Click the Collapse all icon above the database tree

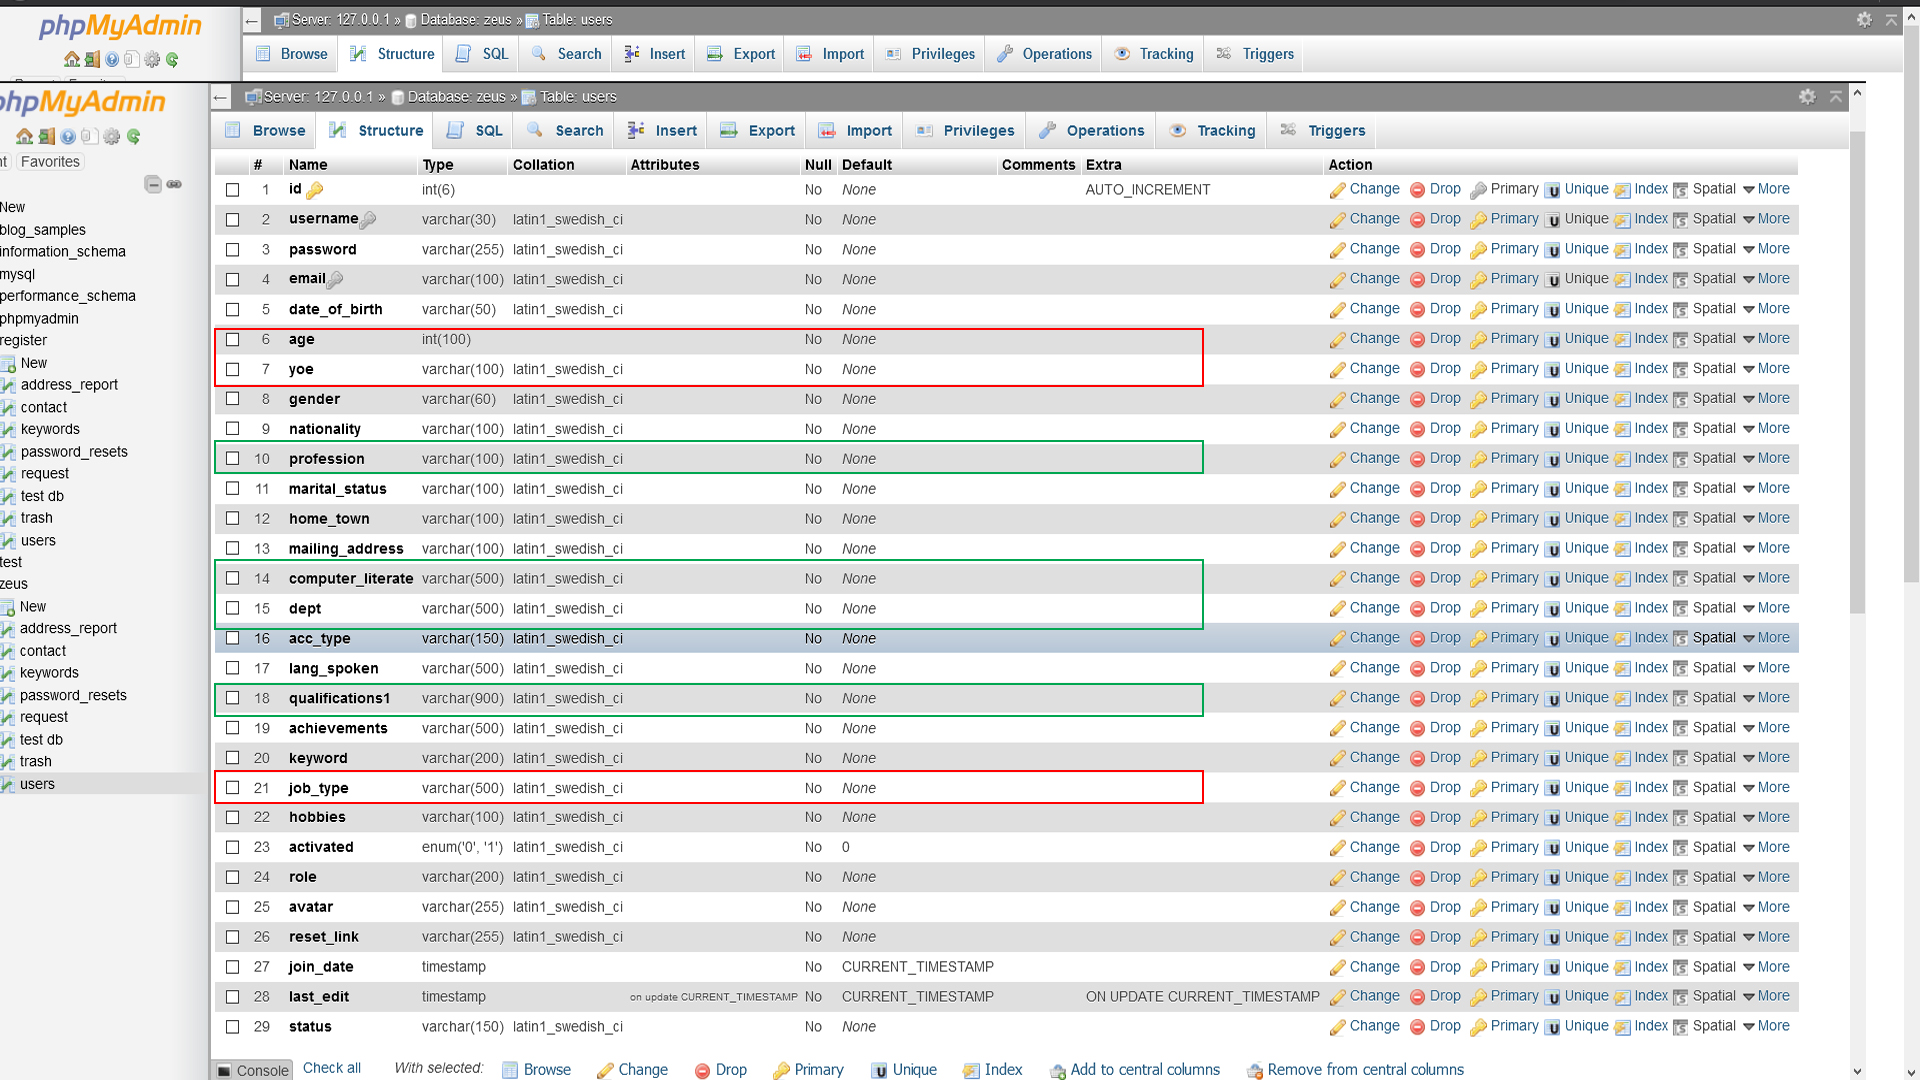point(153,184)
